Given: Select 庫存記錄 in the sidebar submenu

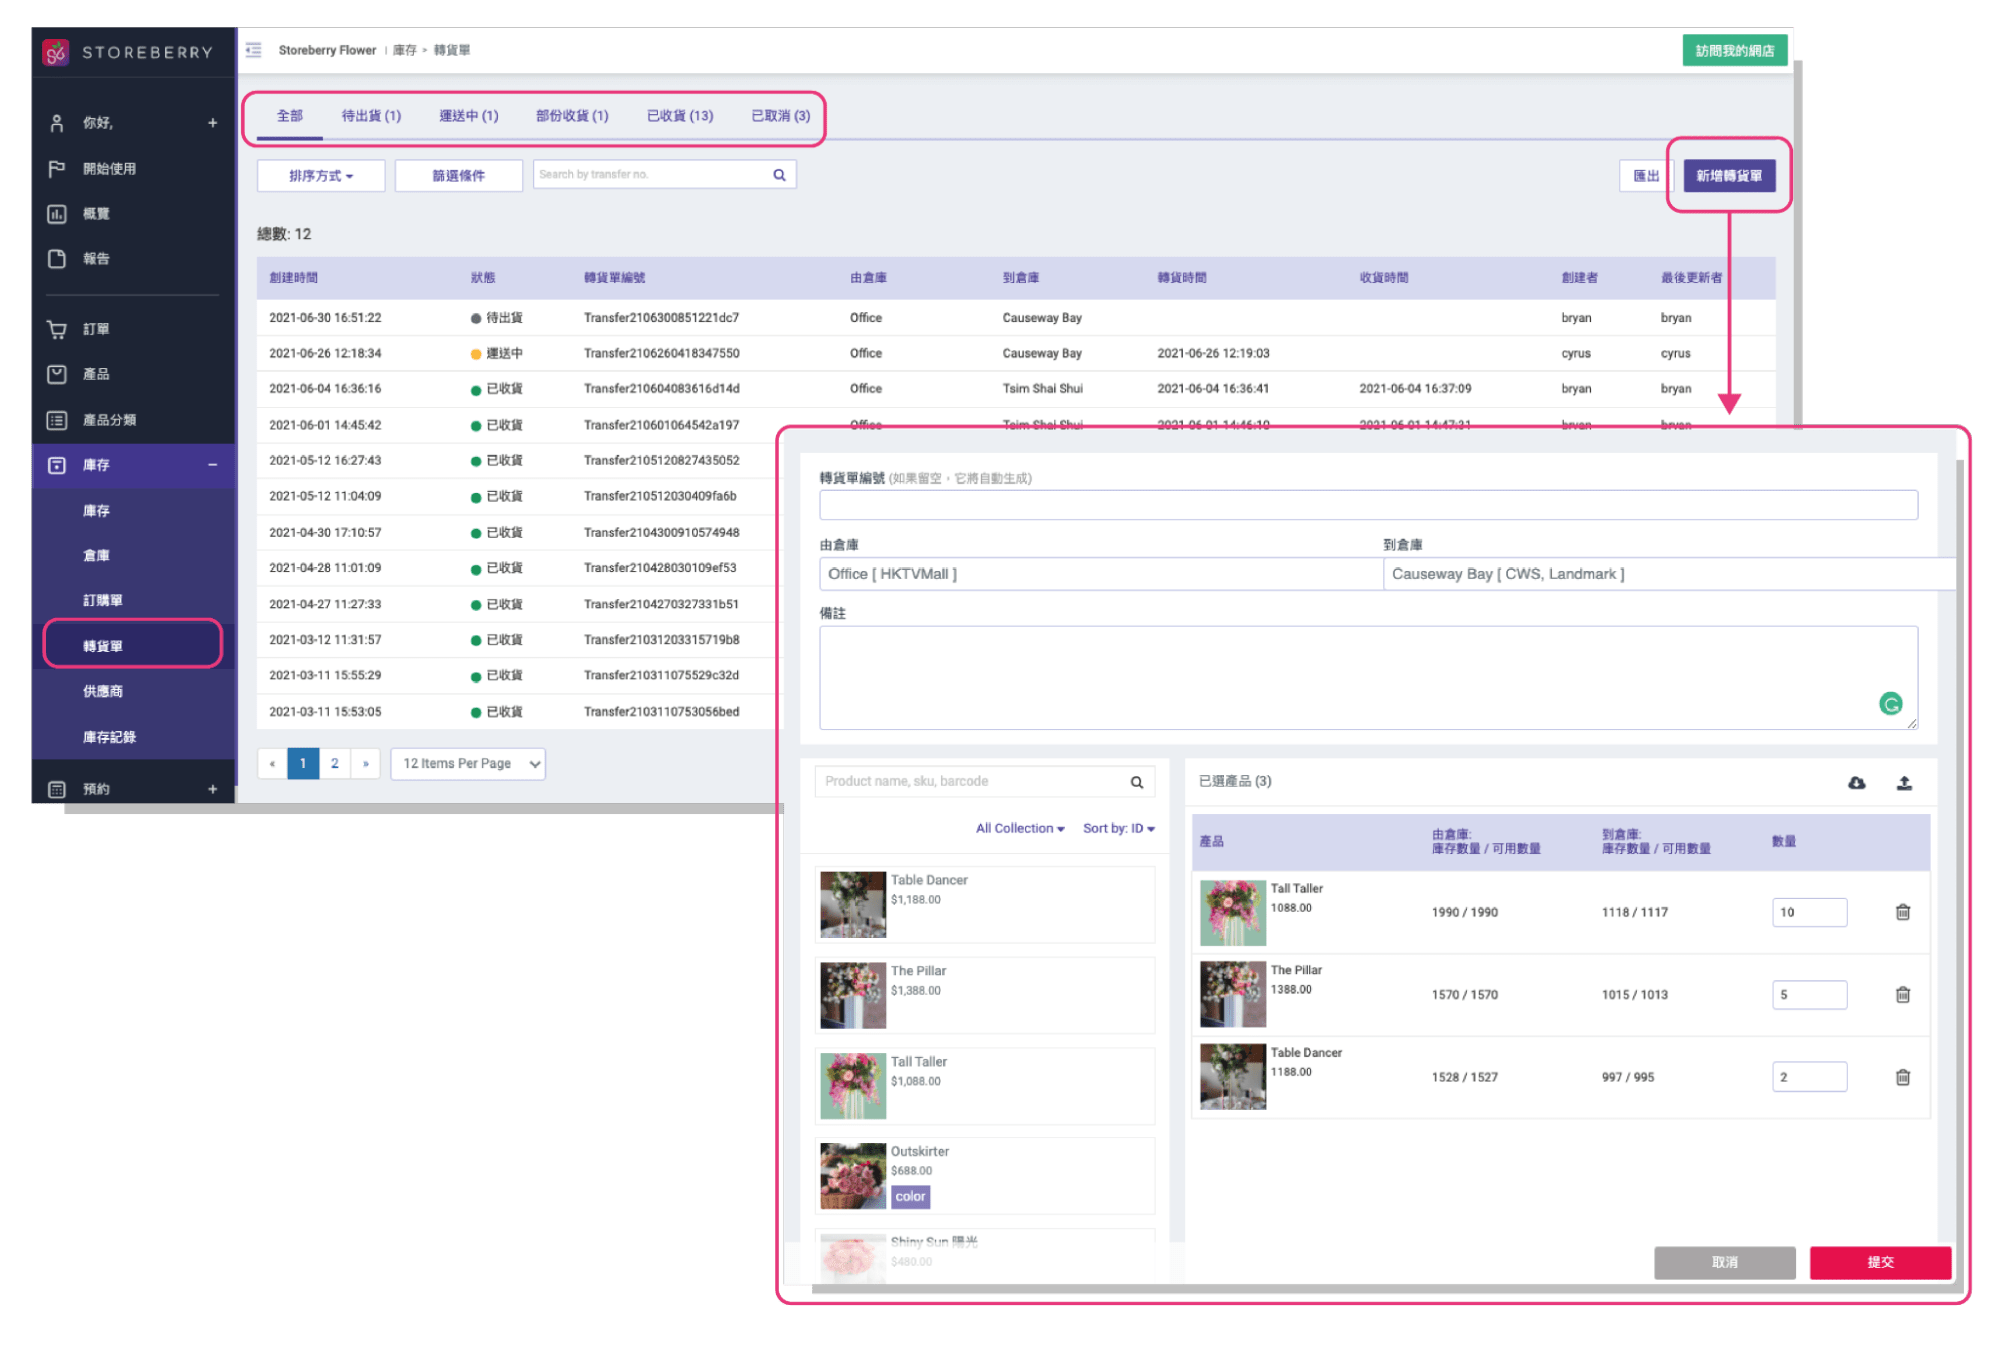Looking at the screenshot, I should (109, 737).
